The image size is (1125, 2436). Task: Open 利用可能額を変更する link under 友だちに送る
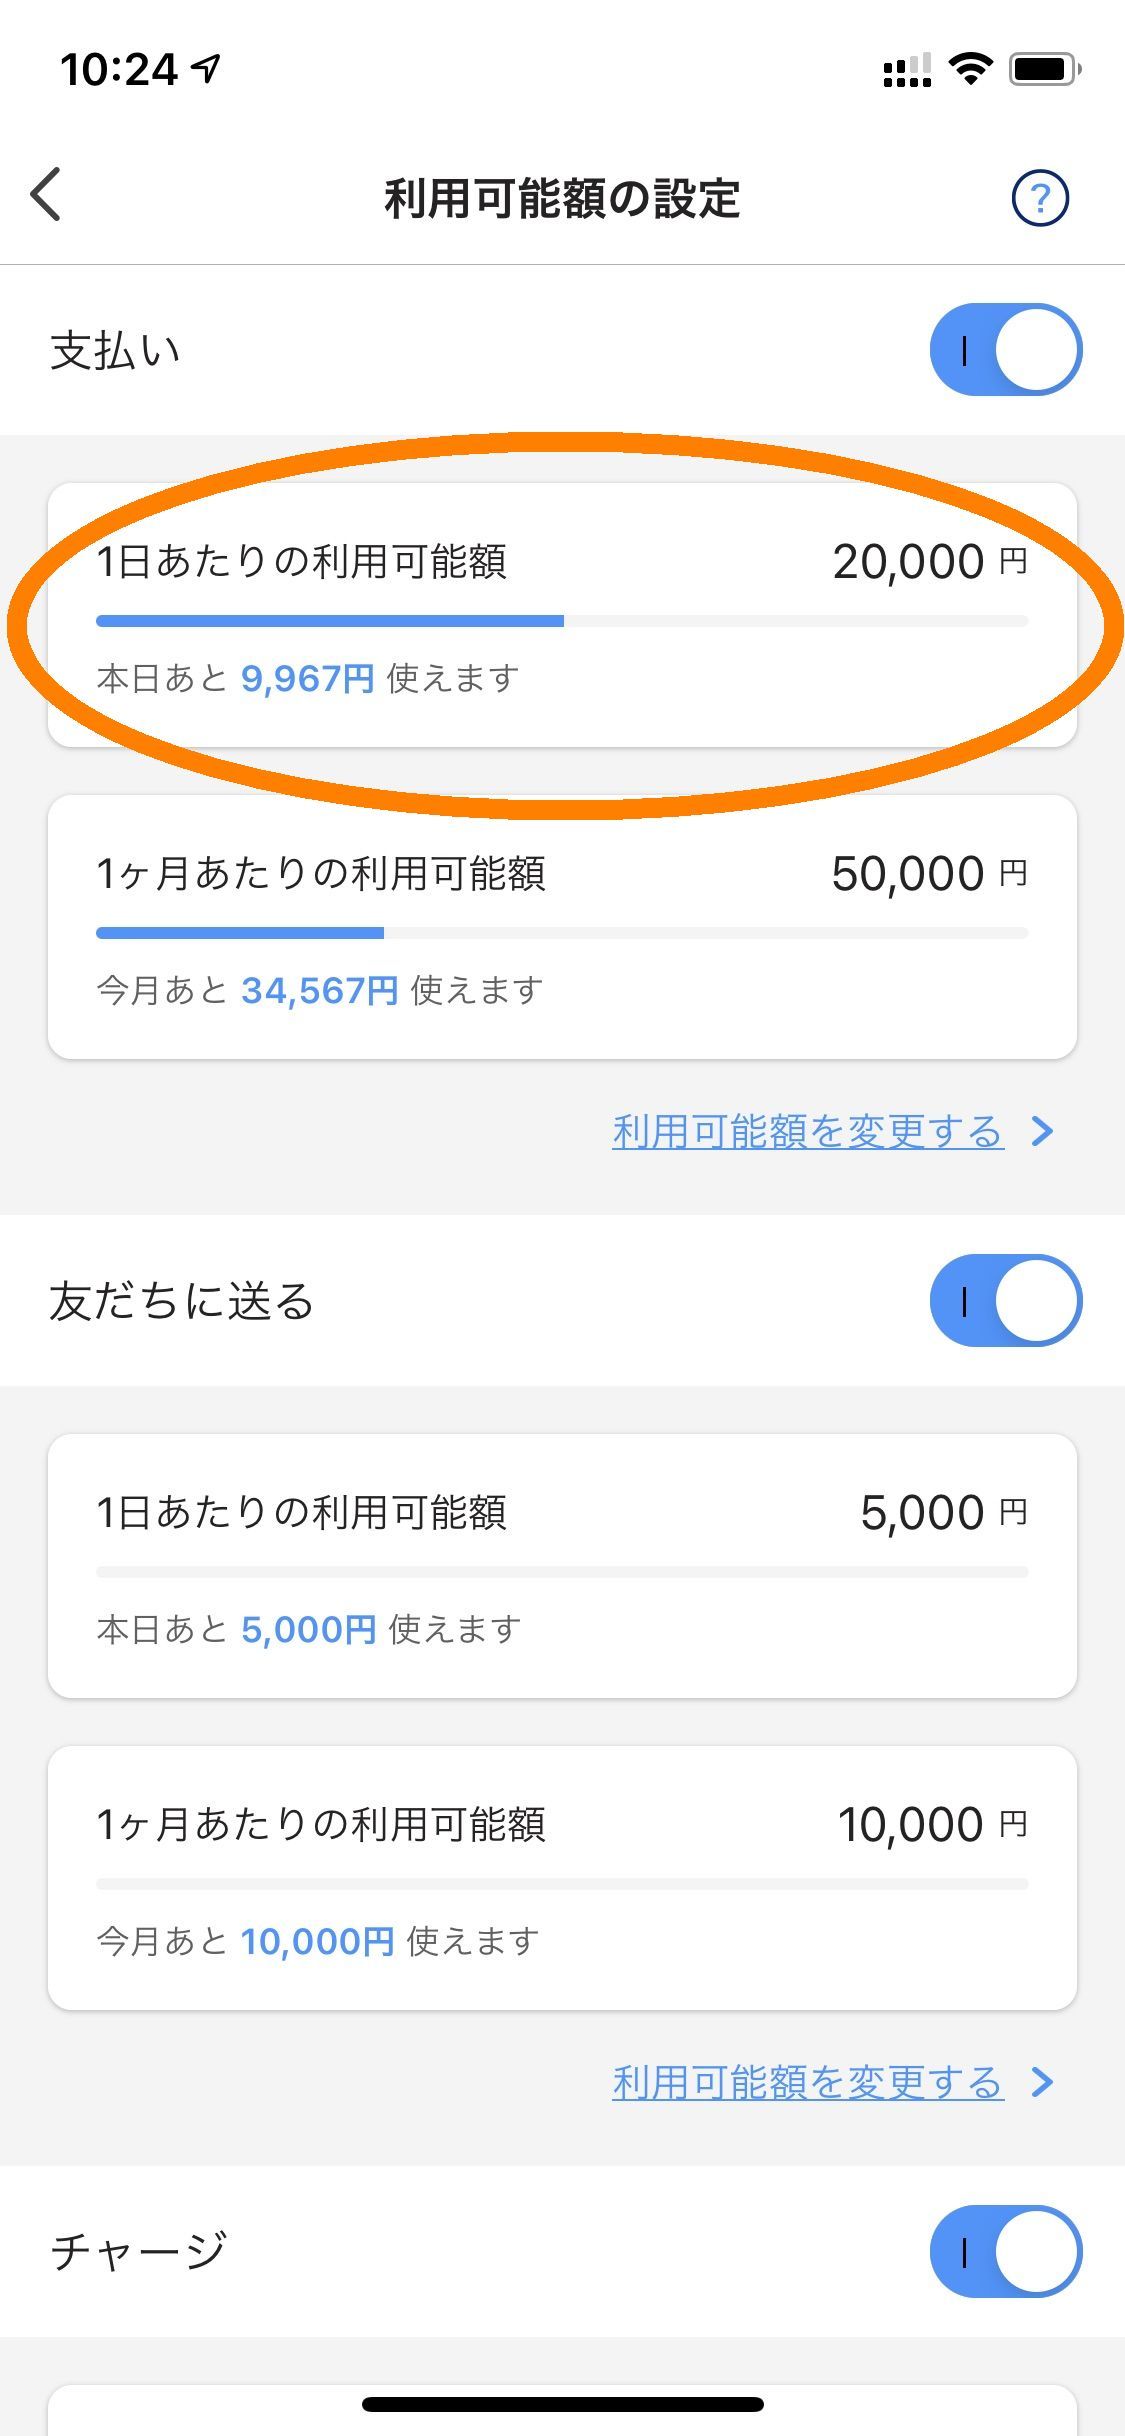pyautogui.click(x=808, y=2082)
